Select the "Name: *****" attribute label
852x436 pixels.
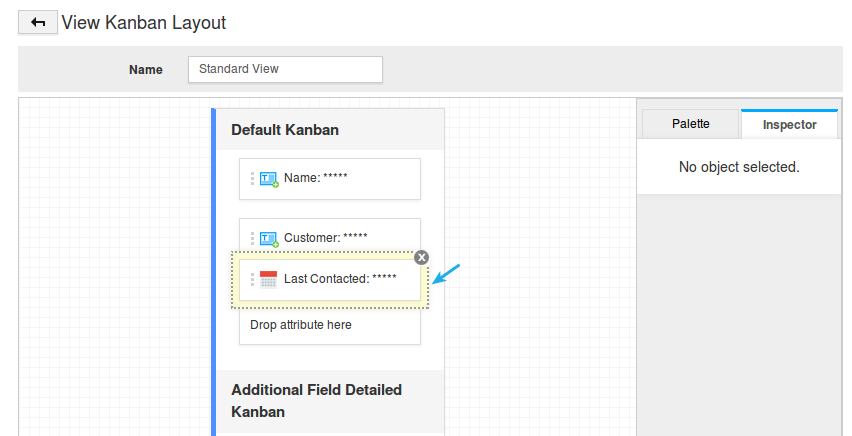[x=315, y=178]
